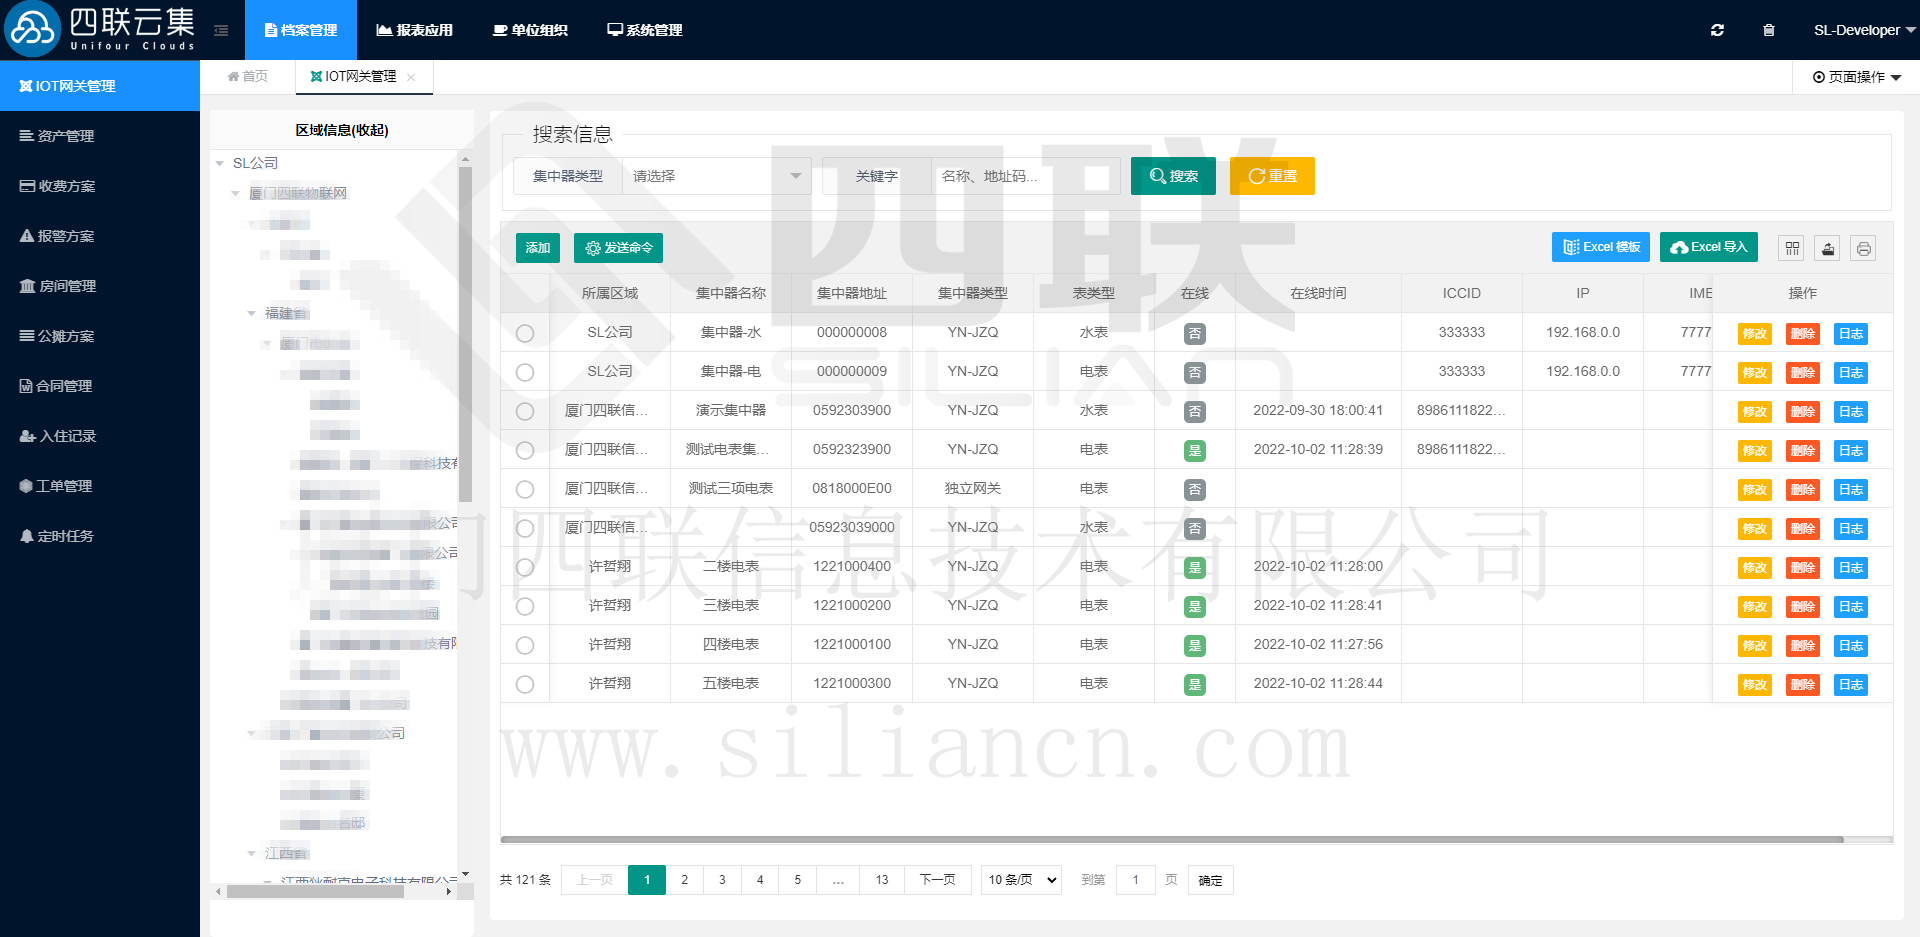This screenshot has height=937, width=1920.
Task: Collapse the 区域信息(收起) panel
Action: point(342,130)
